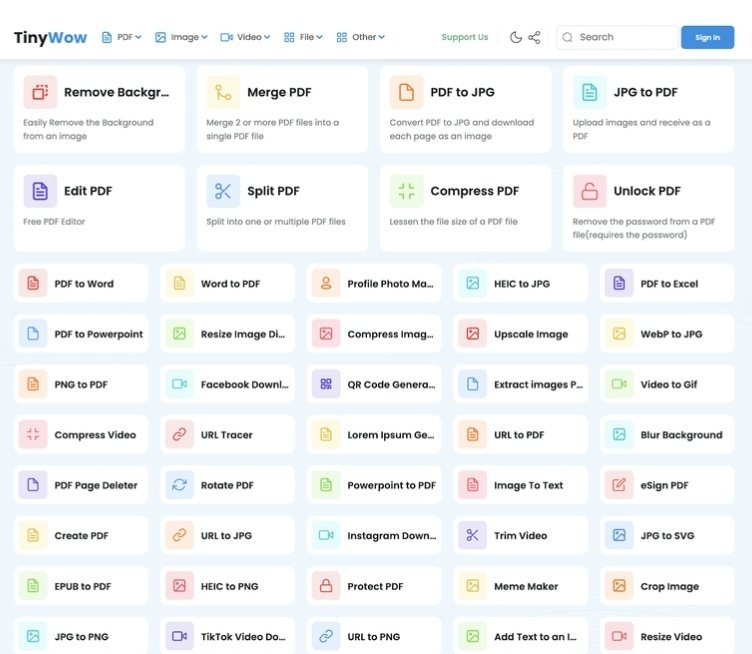
Task: Click the Protect PDF lock icon
Action: 326,586
